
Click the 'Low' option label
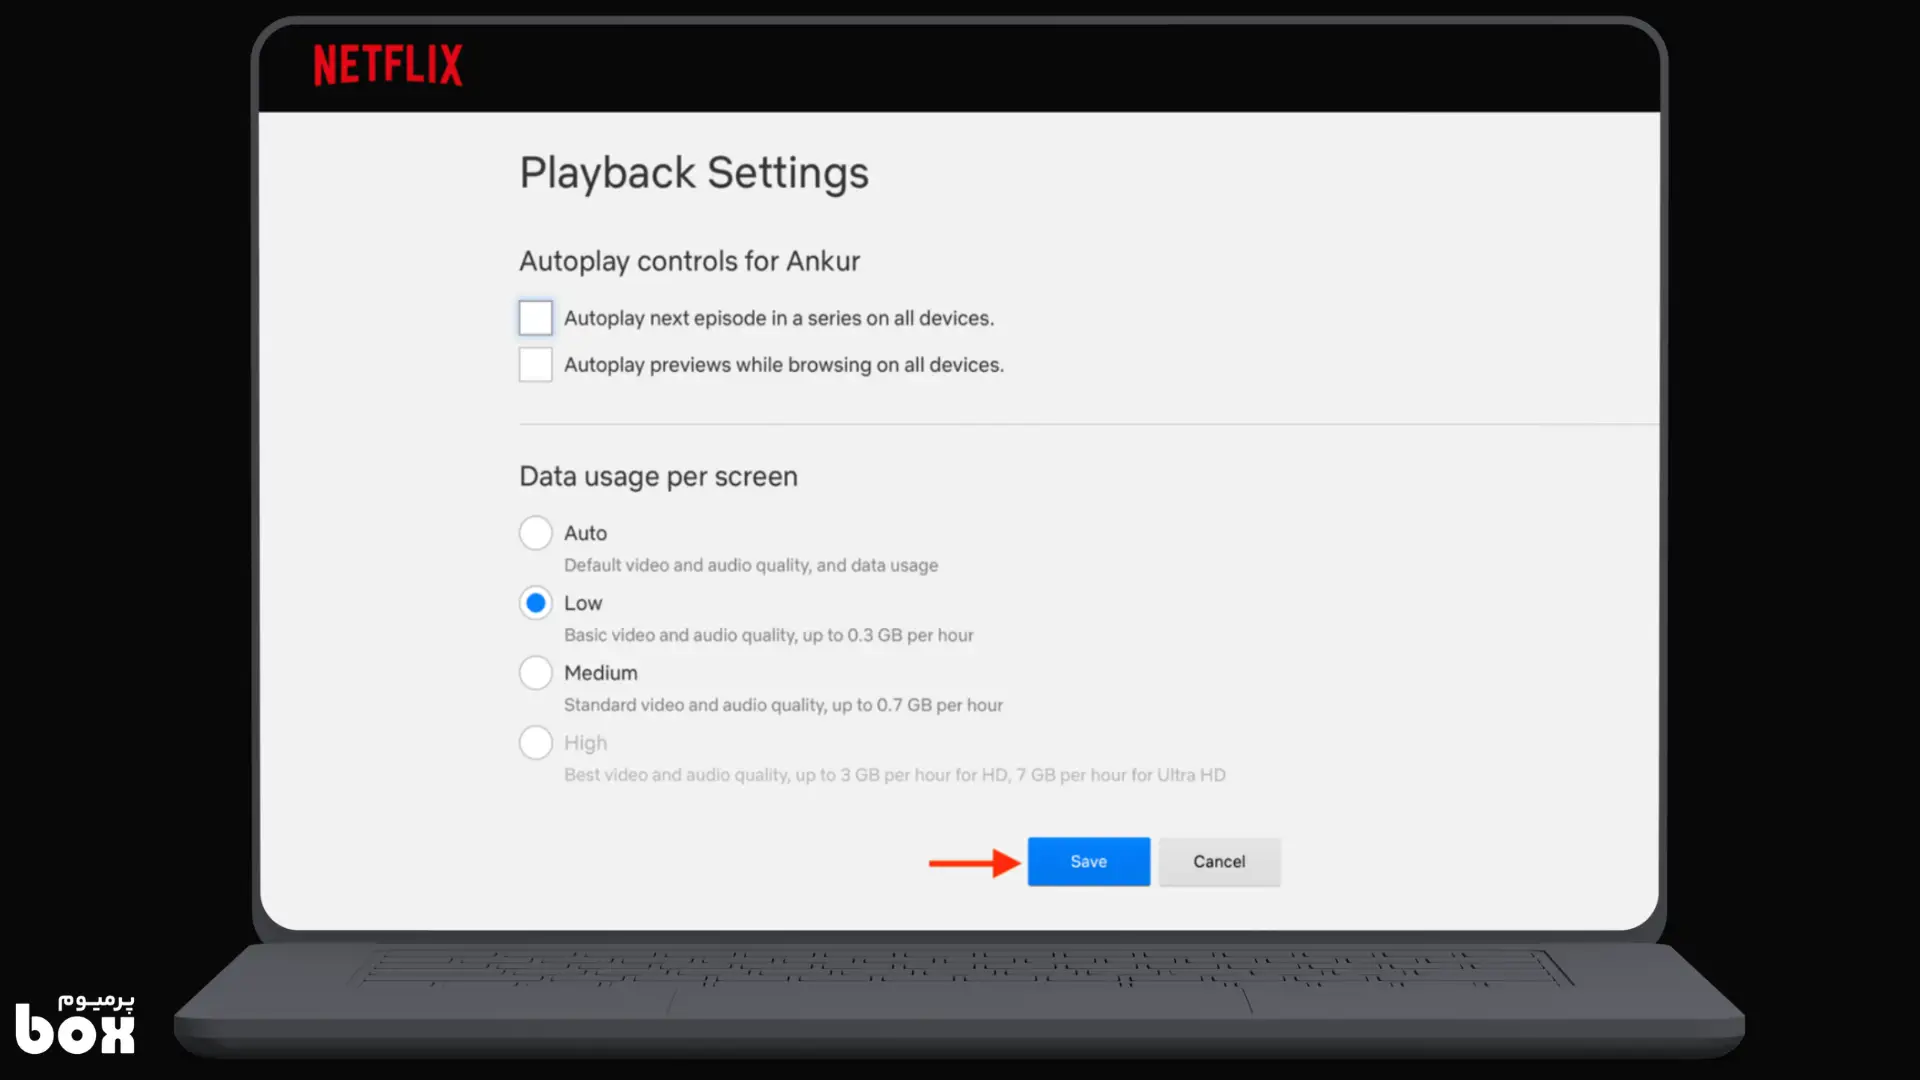tap(583, 603)
